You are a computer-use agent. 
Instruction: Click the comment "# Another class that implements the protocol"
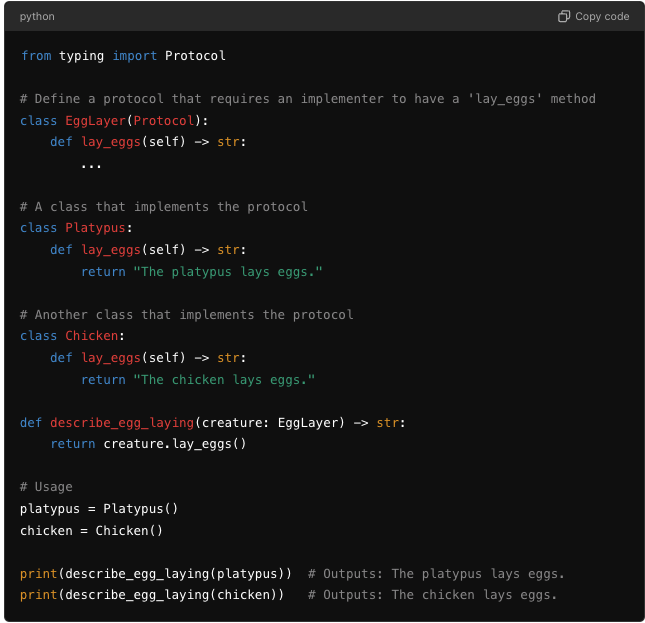187,315
